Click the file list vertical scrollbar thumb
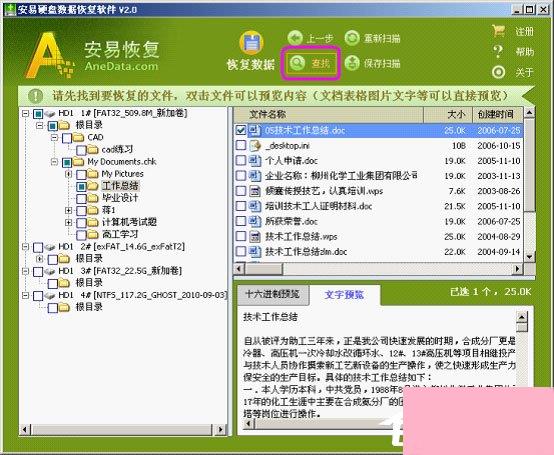554x455 pixels. [x=529, y=165]
